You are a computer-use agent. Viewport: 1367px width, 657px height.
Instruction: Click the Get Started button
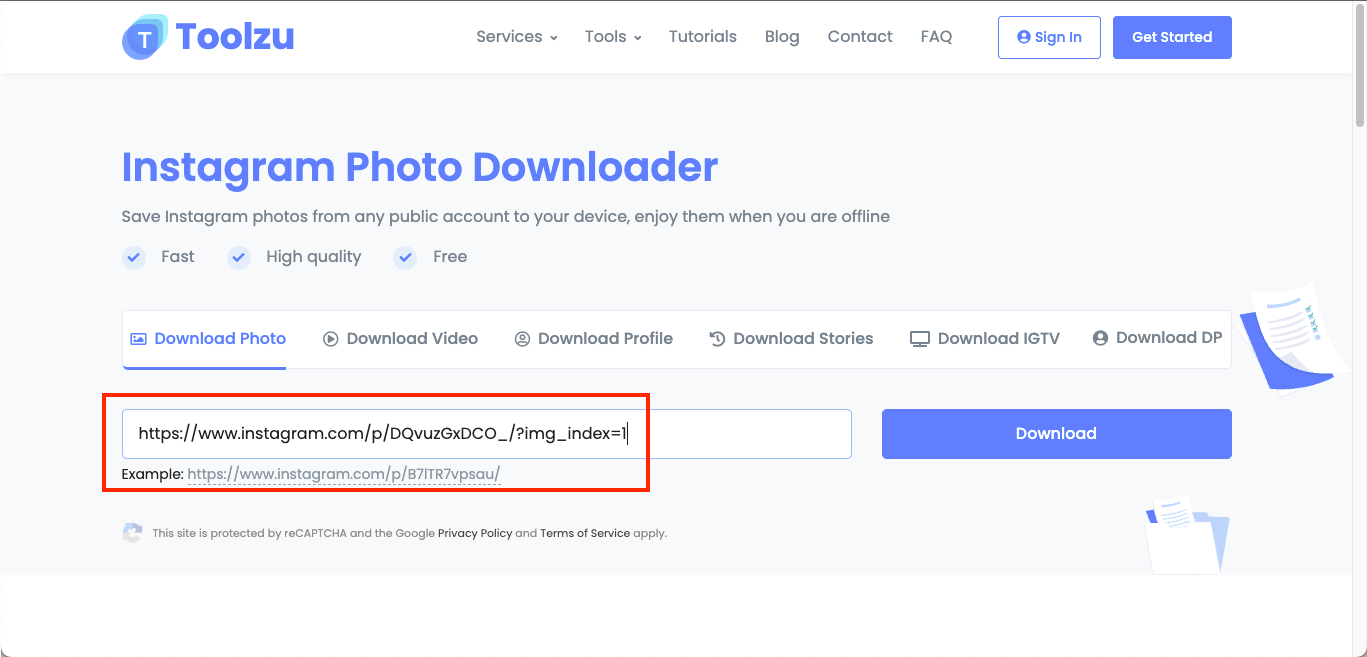point(1172,37)
